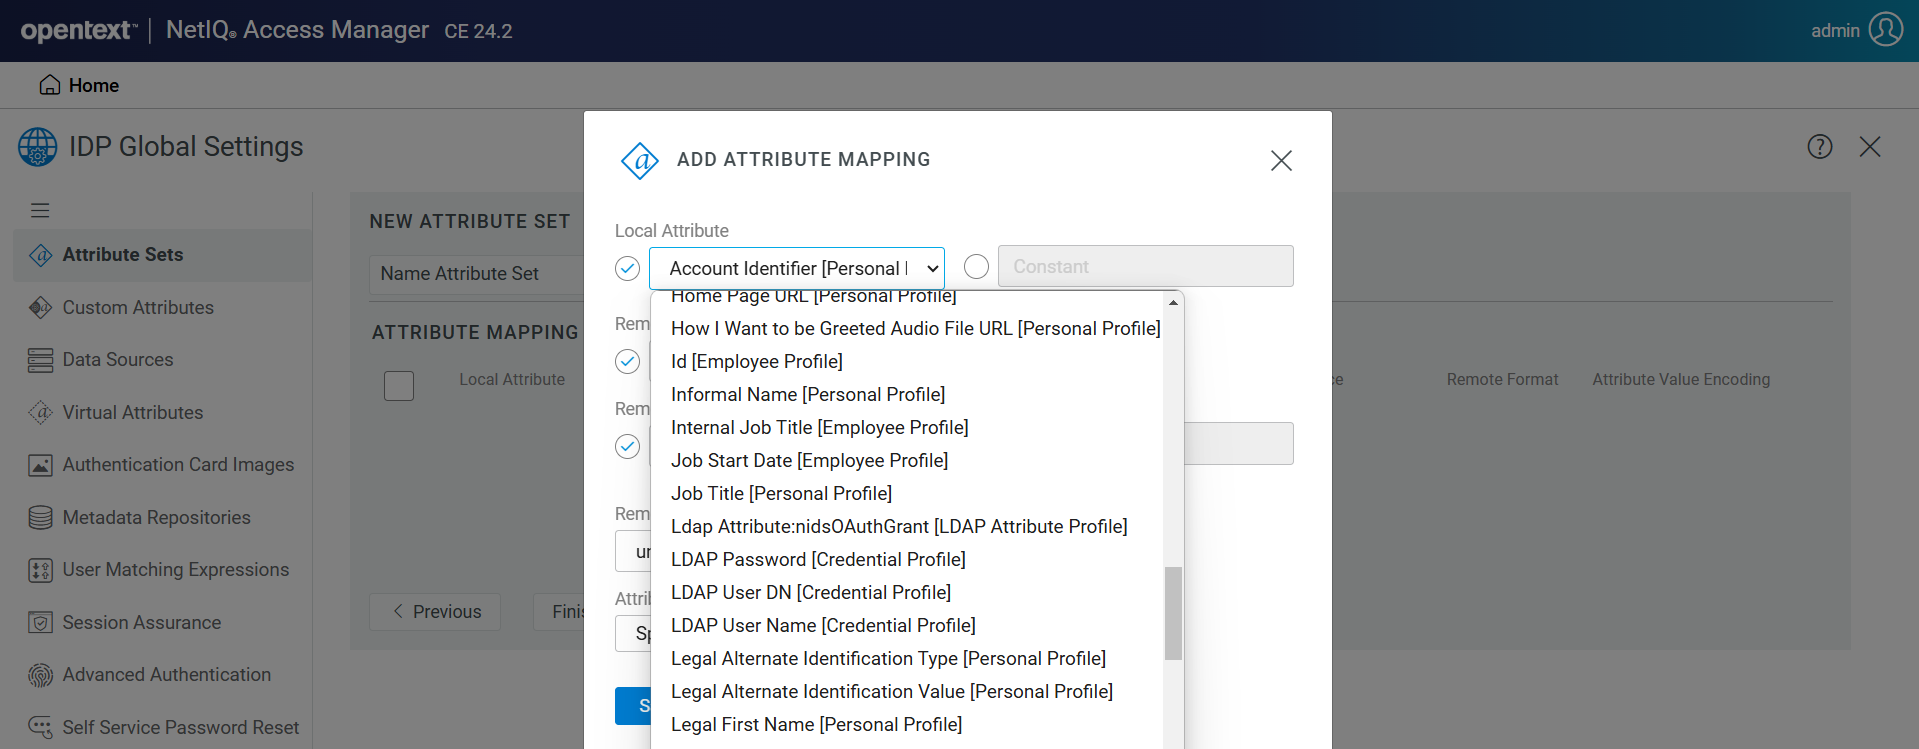Click Remote Format column header
Screen dimensions: 1919x749
click(x=1502, y=380)
